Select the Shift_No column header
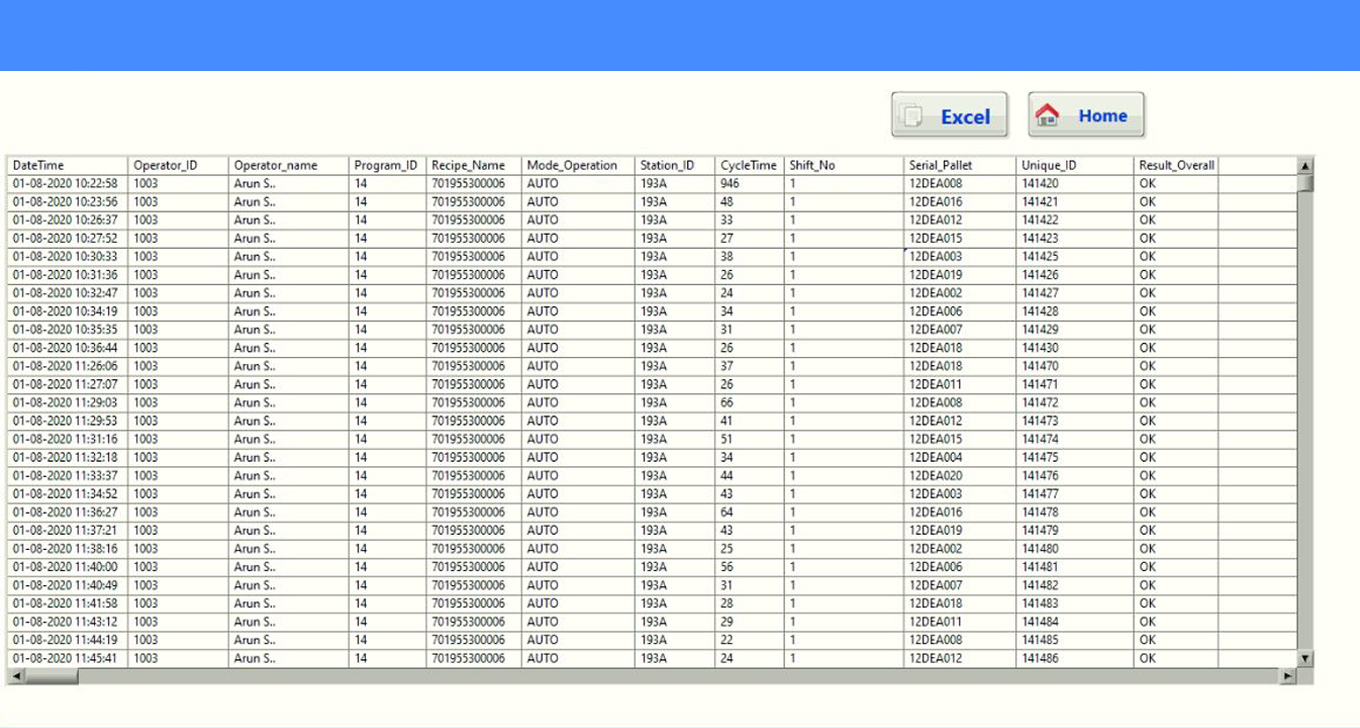The height and width of the screenshot is (728, 1360). pos(843,165)
